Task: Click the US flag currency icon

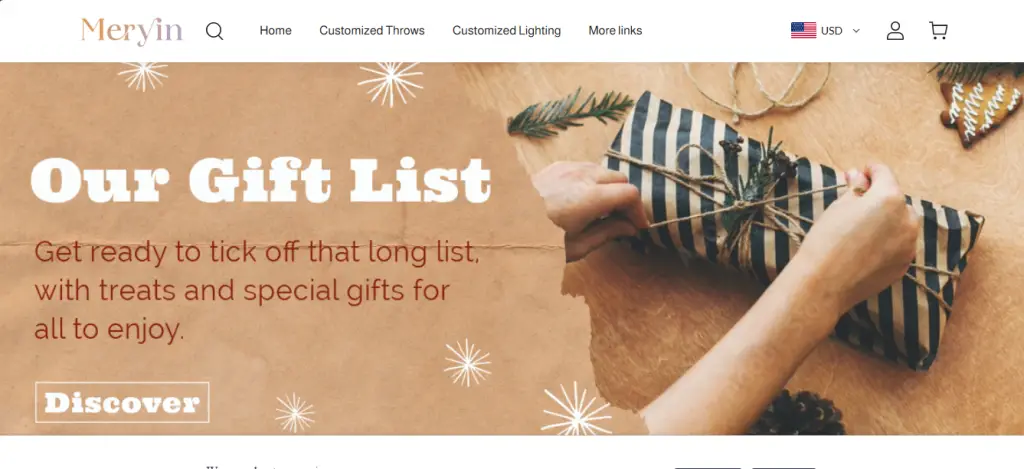Action: [803, 31]
